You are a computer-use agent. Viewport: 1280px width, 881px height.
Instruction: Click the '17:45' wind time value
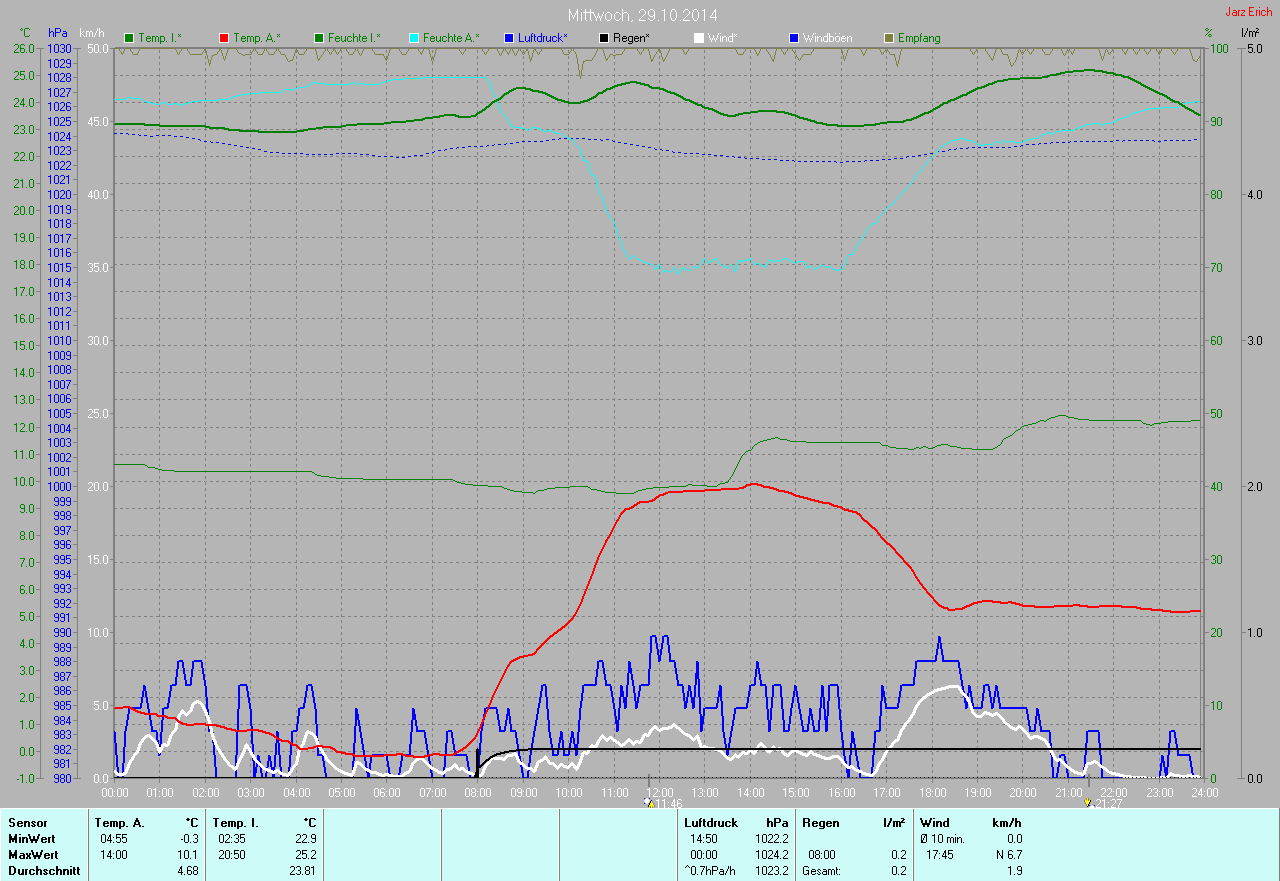tap(939, 855)
